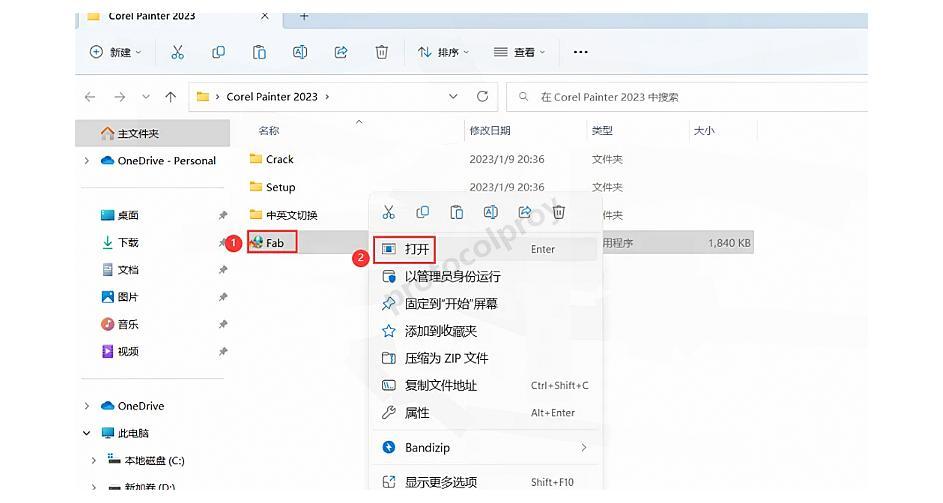
Task: Choose 固定到"开始"屏幕 in context menu
Action: [485, 304]
